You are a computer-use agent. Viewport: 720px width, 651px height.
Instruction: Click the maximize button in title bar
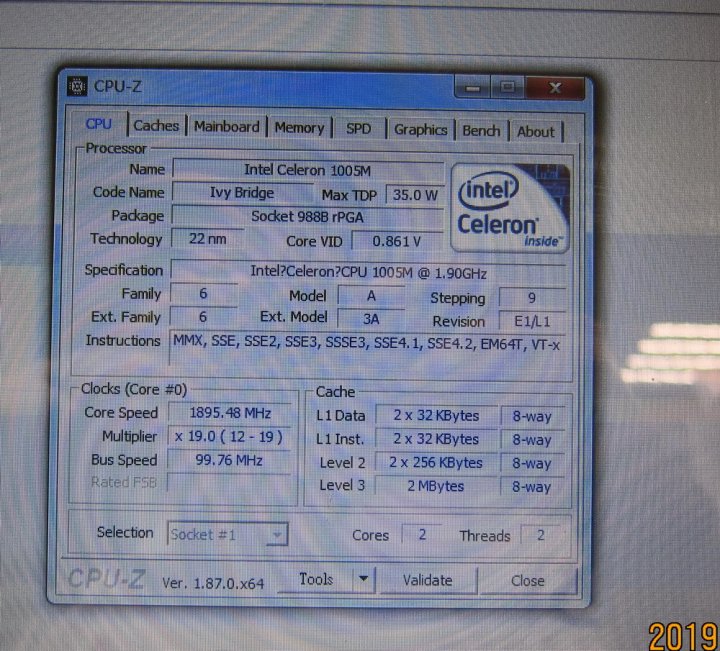coord(507,87)
